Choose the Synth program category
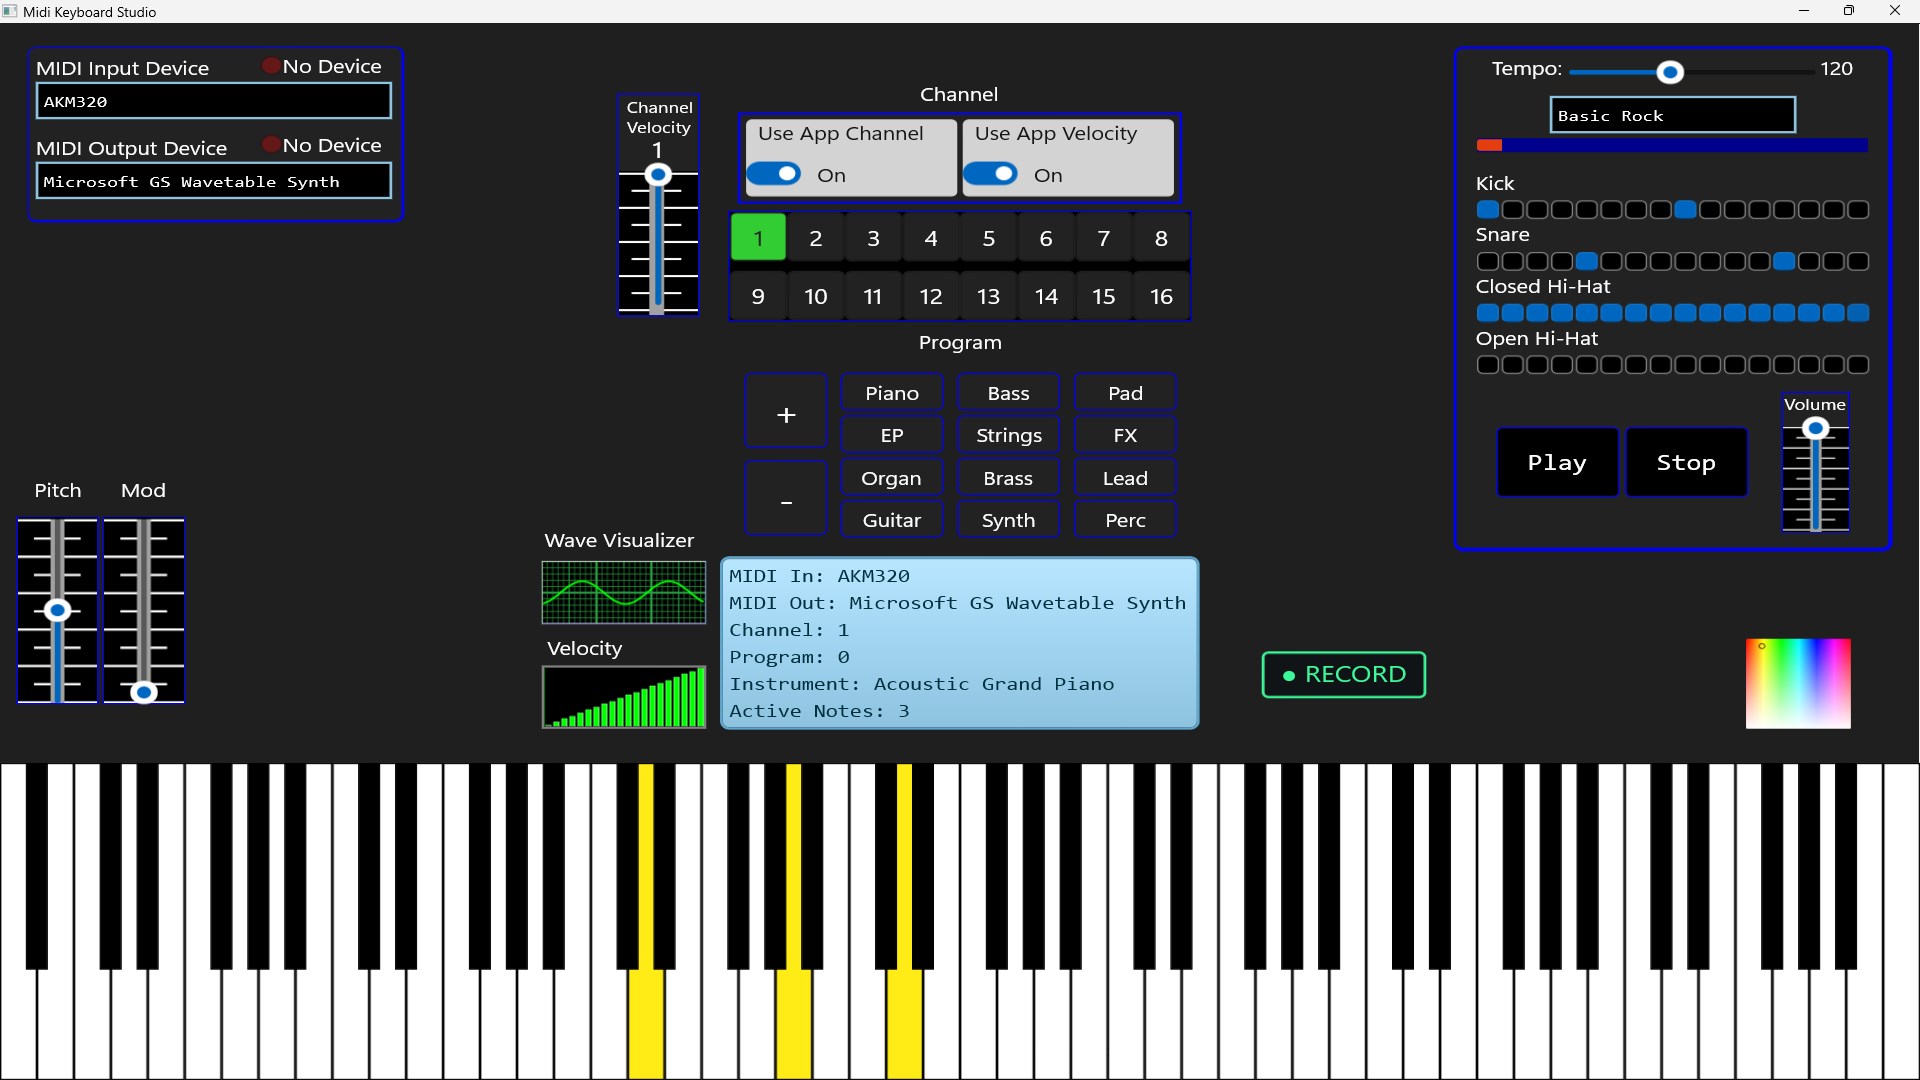Screen dimensions: 1920x1080 [x=1009, y=520]
